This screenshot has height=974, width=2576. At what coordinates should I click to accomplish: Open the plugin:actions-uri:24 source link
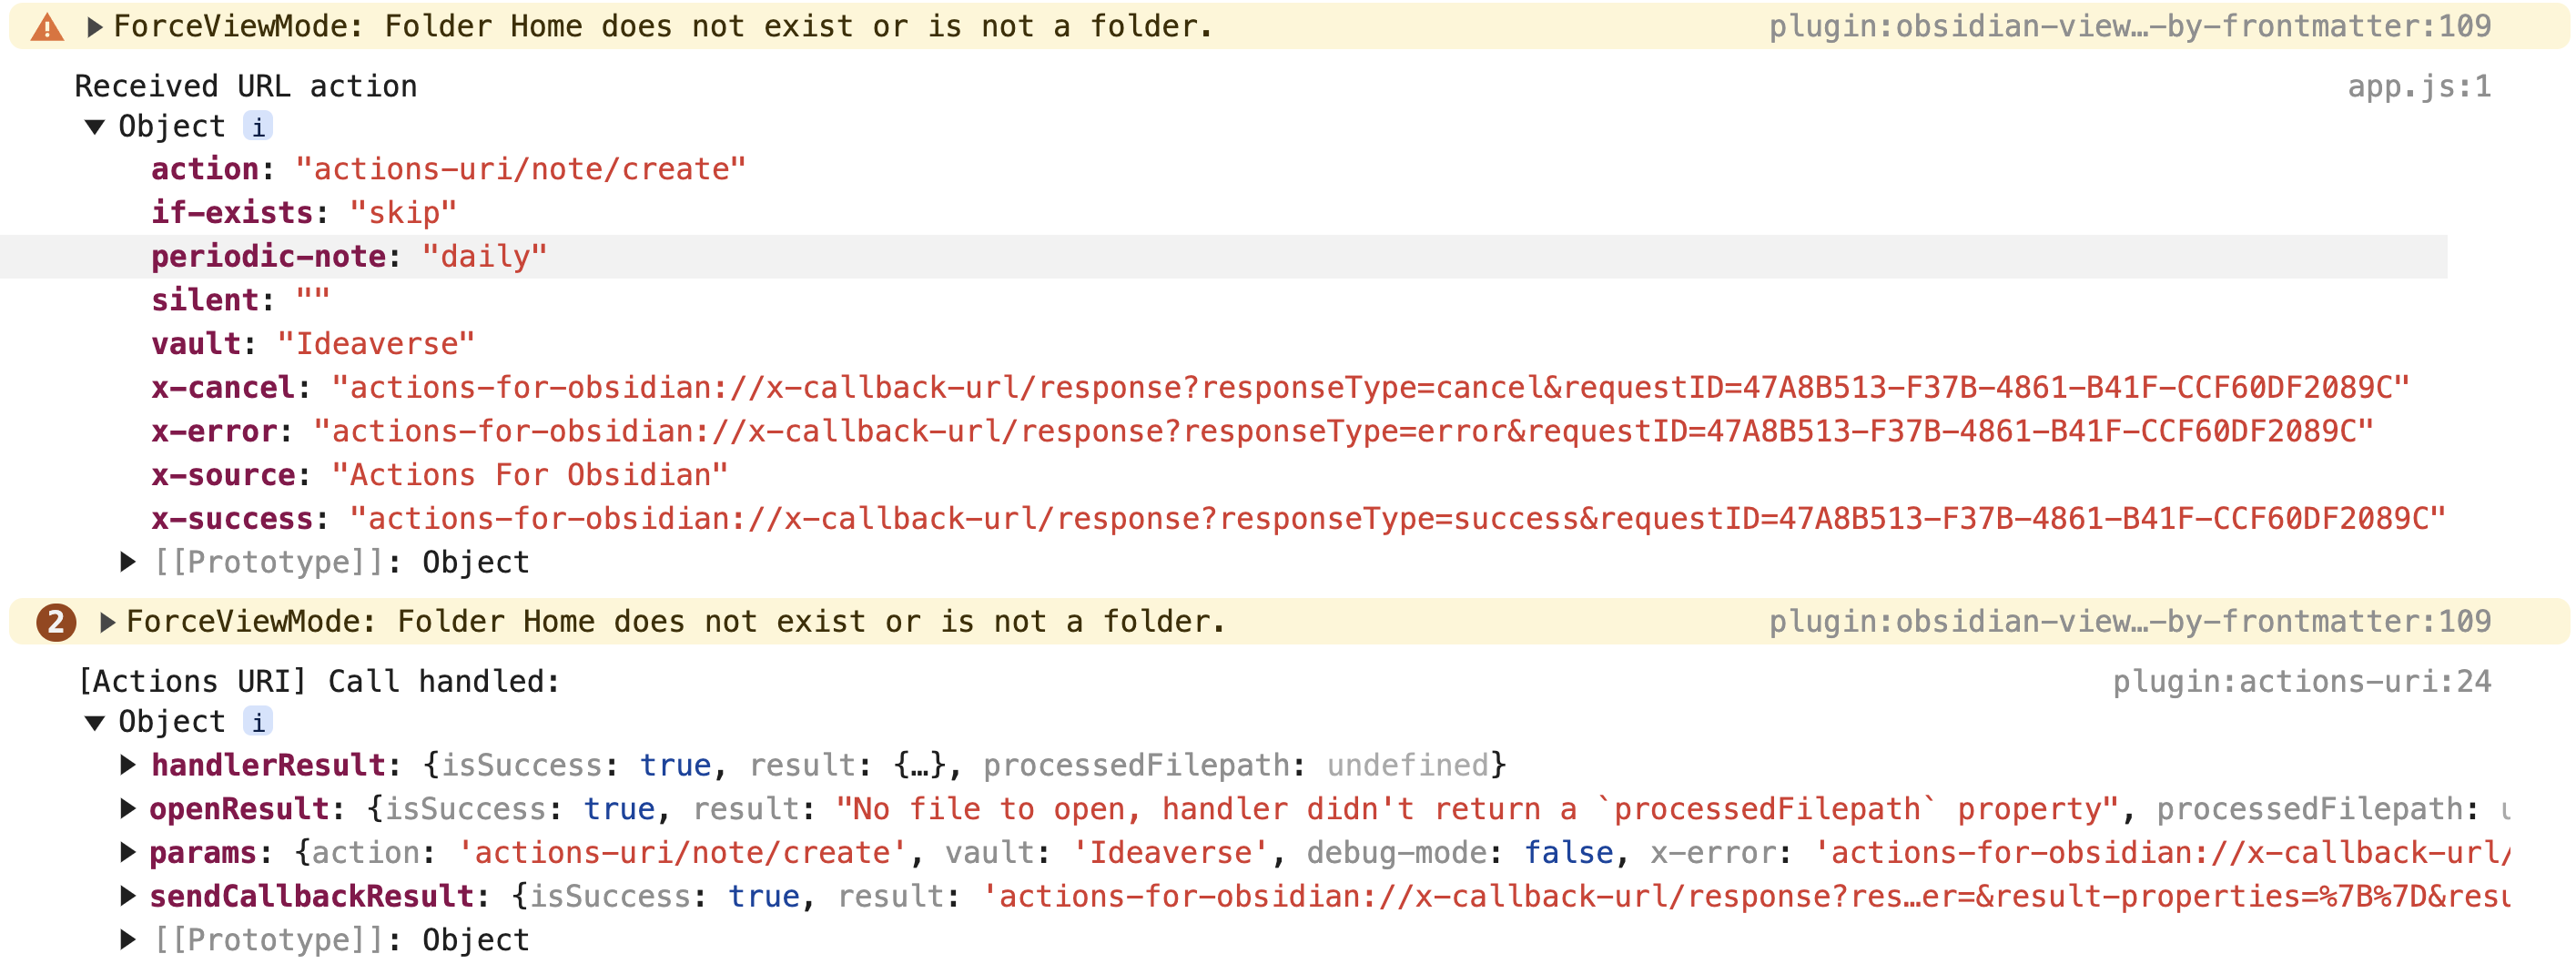2301,682
